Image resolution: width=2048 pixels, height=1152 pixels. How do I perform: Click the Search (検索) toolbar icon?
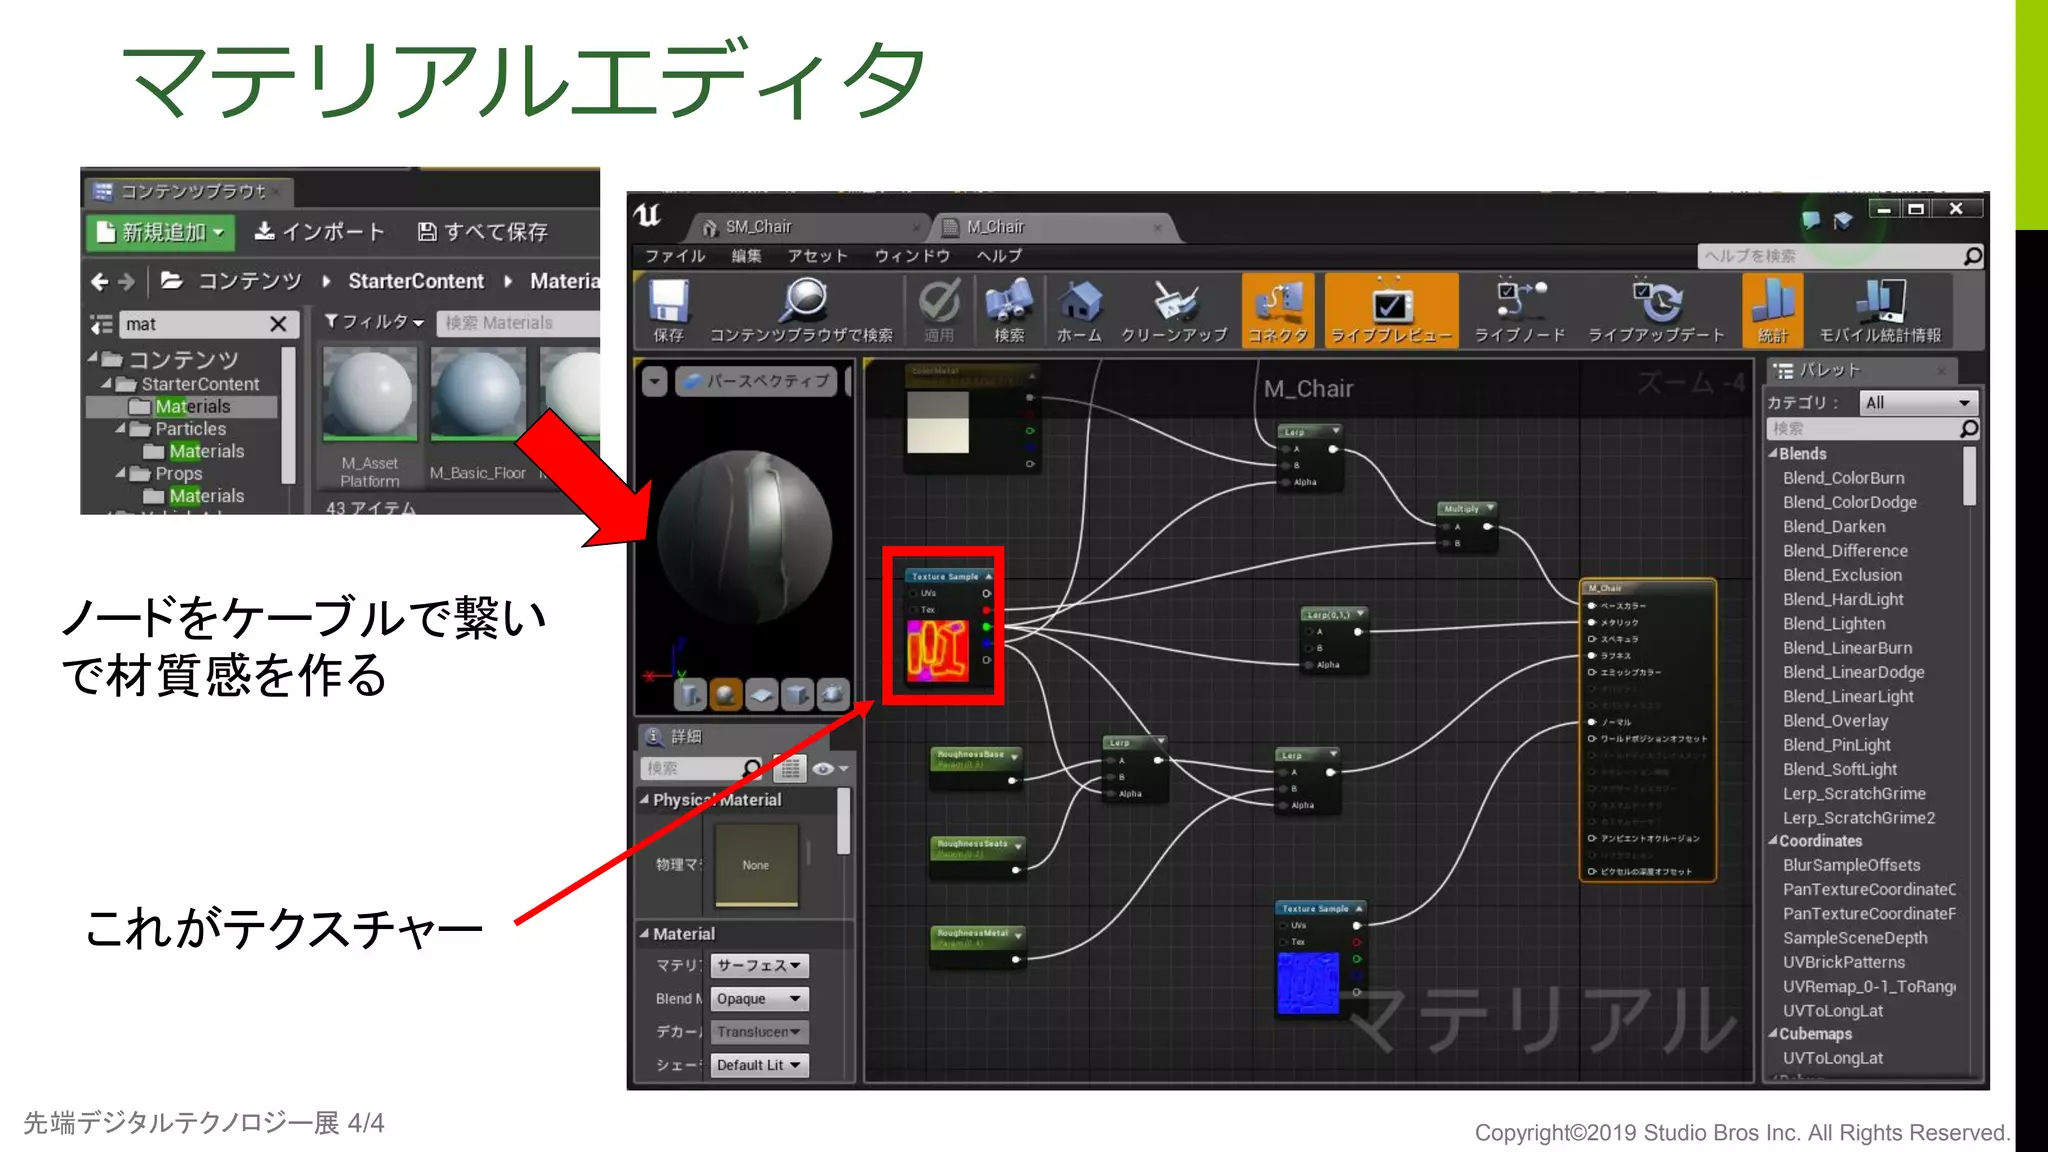(x=1009, y=310)
